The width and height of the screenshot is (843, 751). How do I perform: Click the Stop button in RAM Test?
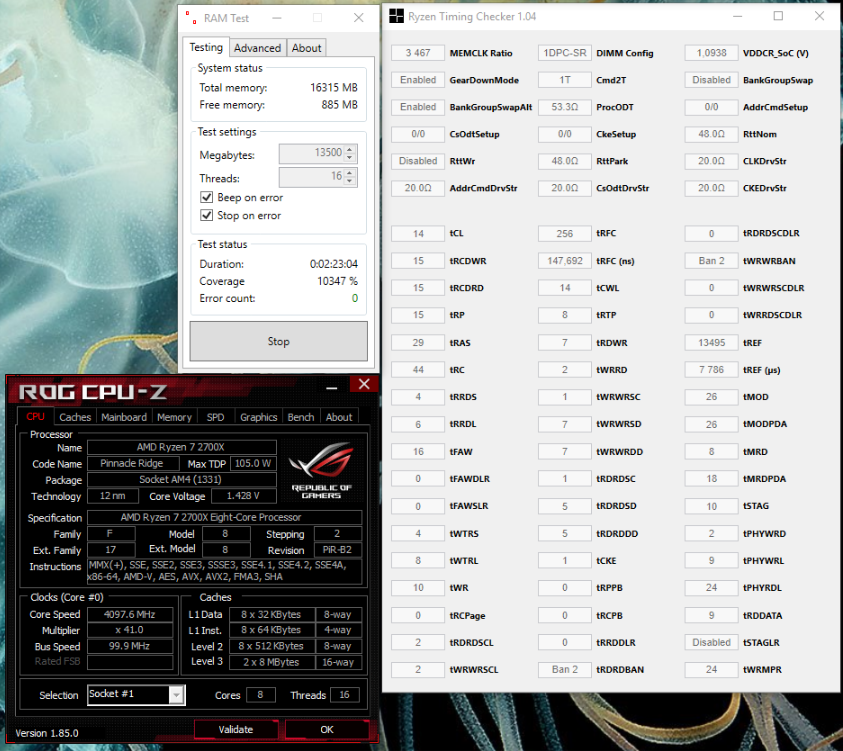tap(278, 341)
